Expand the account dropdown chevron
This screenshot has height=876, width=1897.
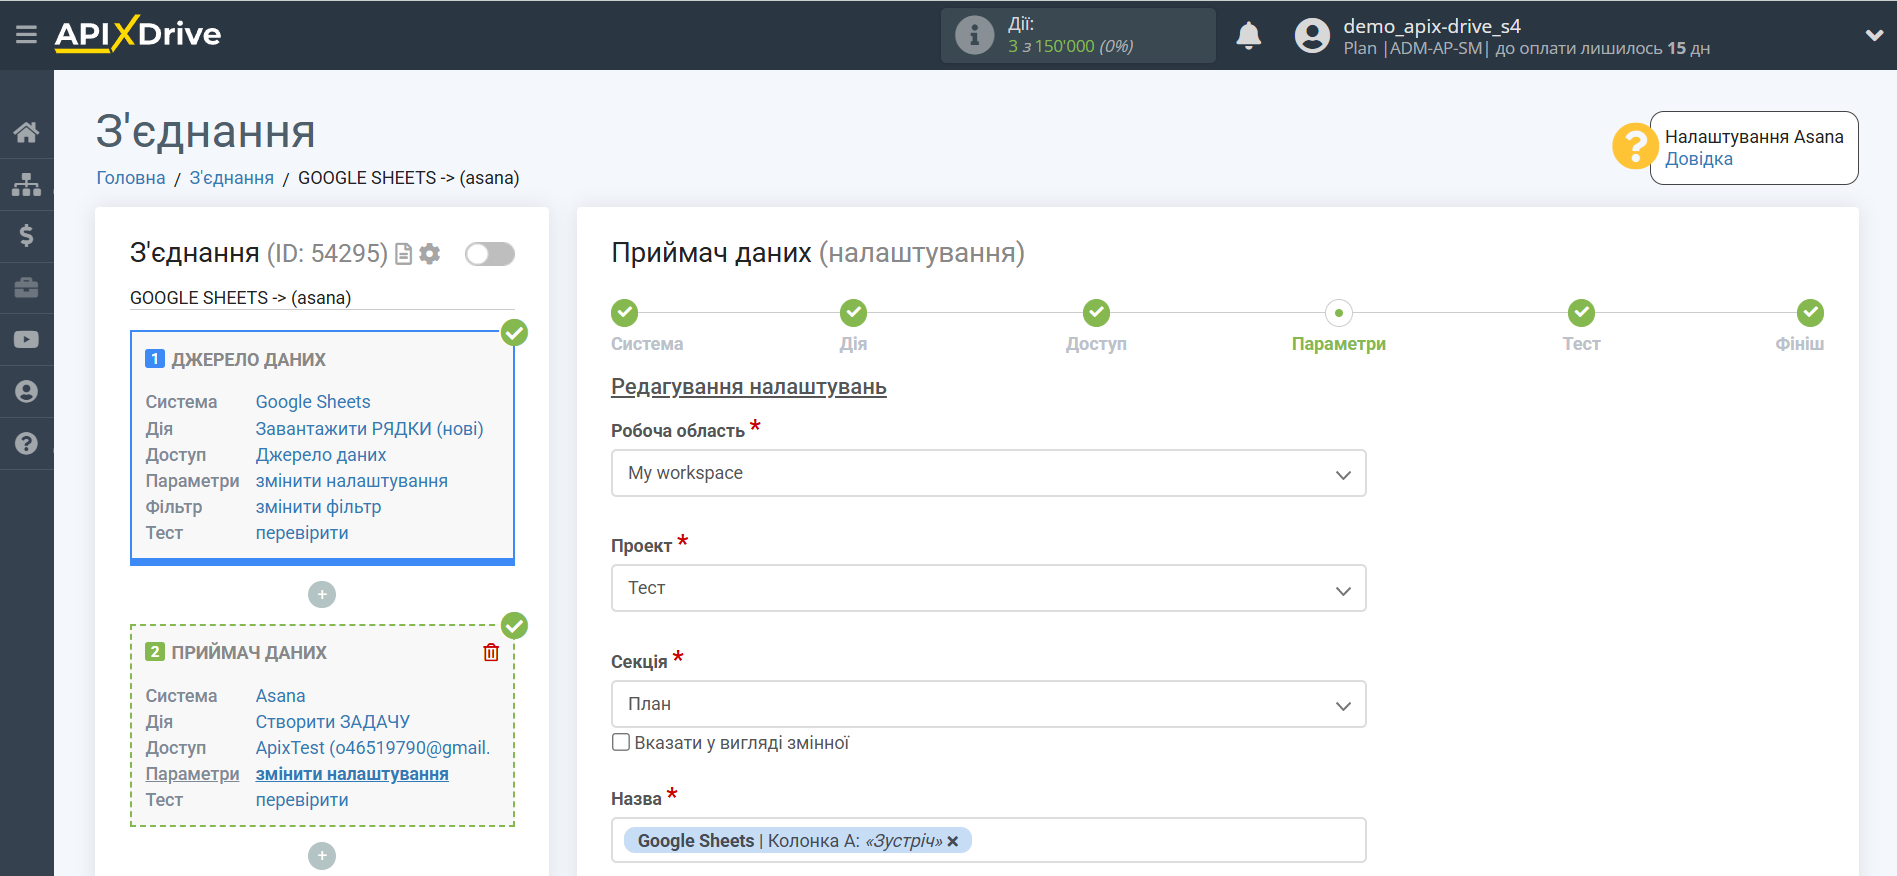point(1874,35)
